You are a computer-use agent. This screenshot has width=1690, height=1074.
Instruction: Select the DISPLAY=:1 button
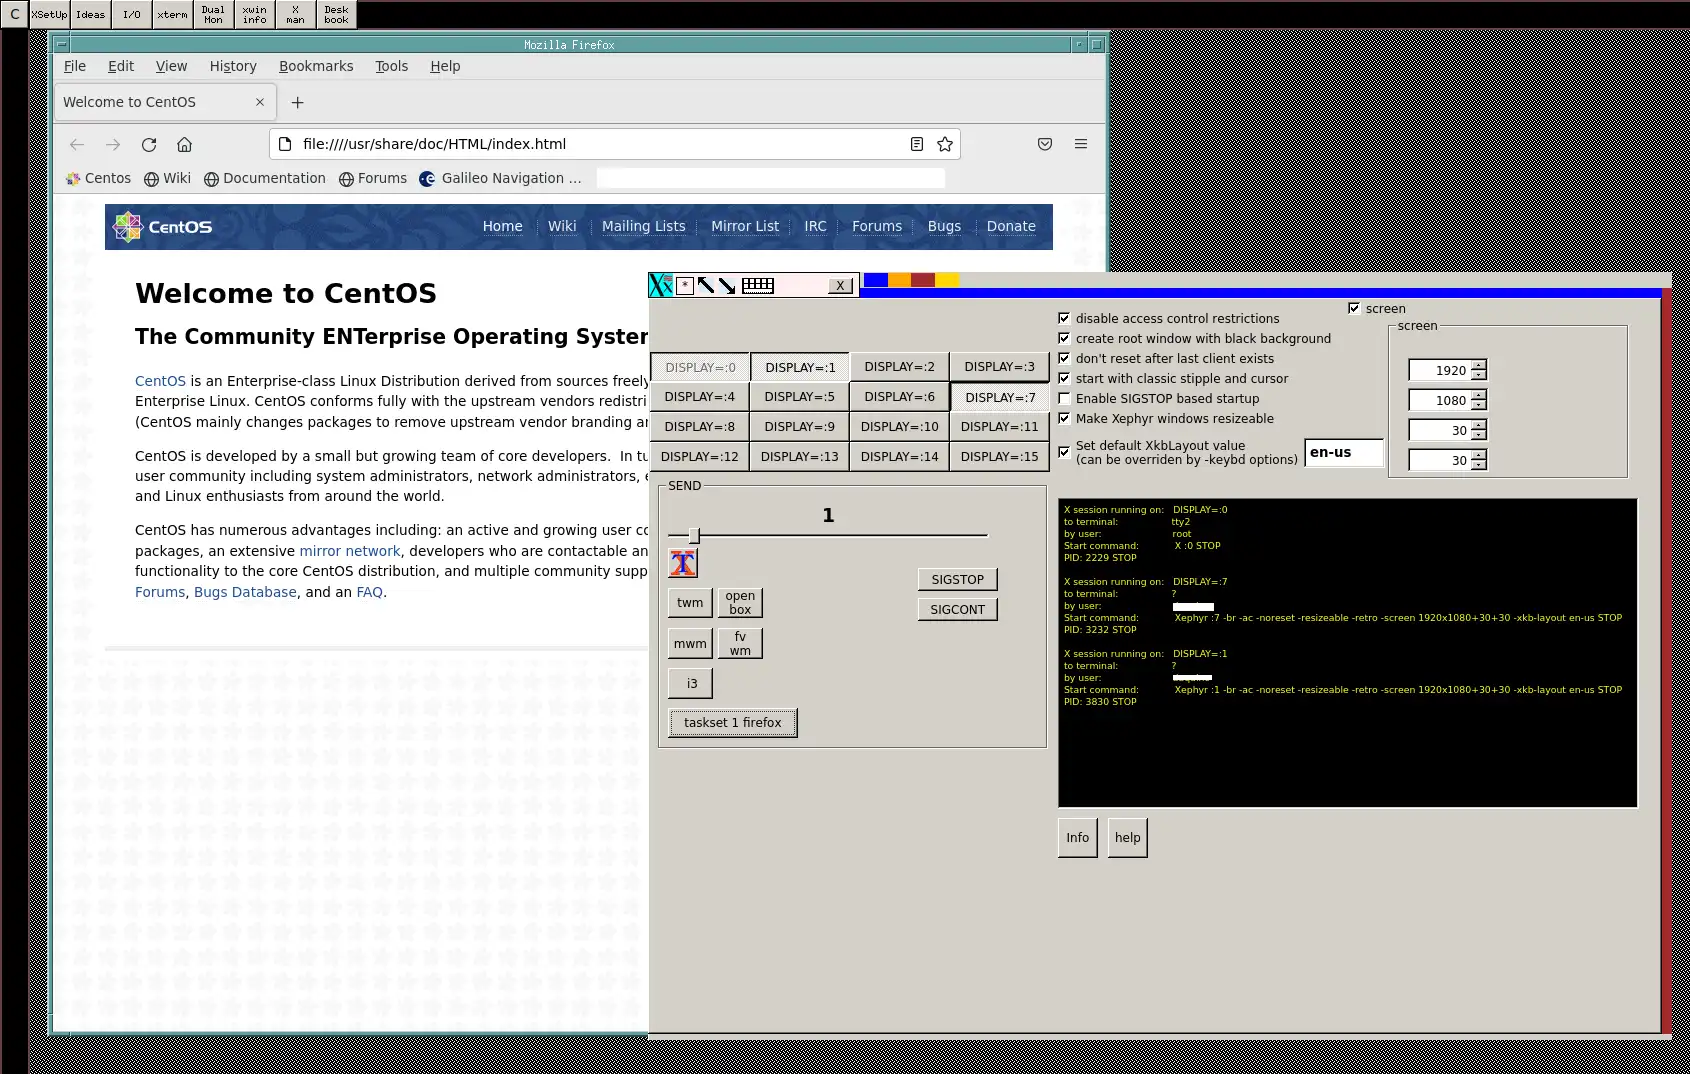[x=800, y=367]
